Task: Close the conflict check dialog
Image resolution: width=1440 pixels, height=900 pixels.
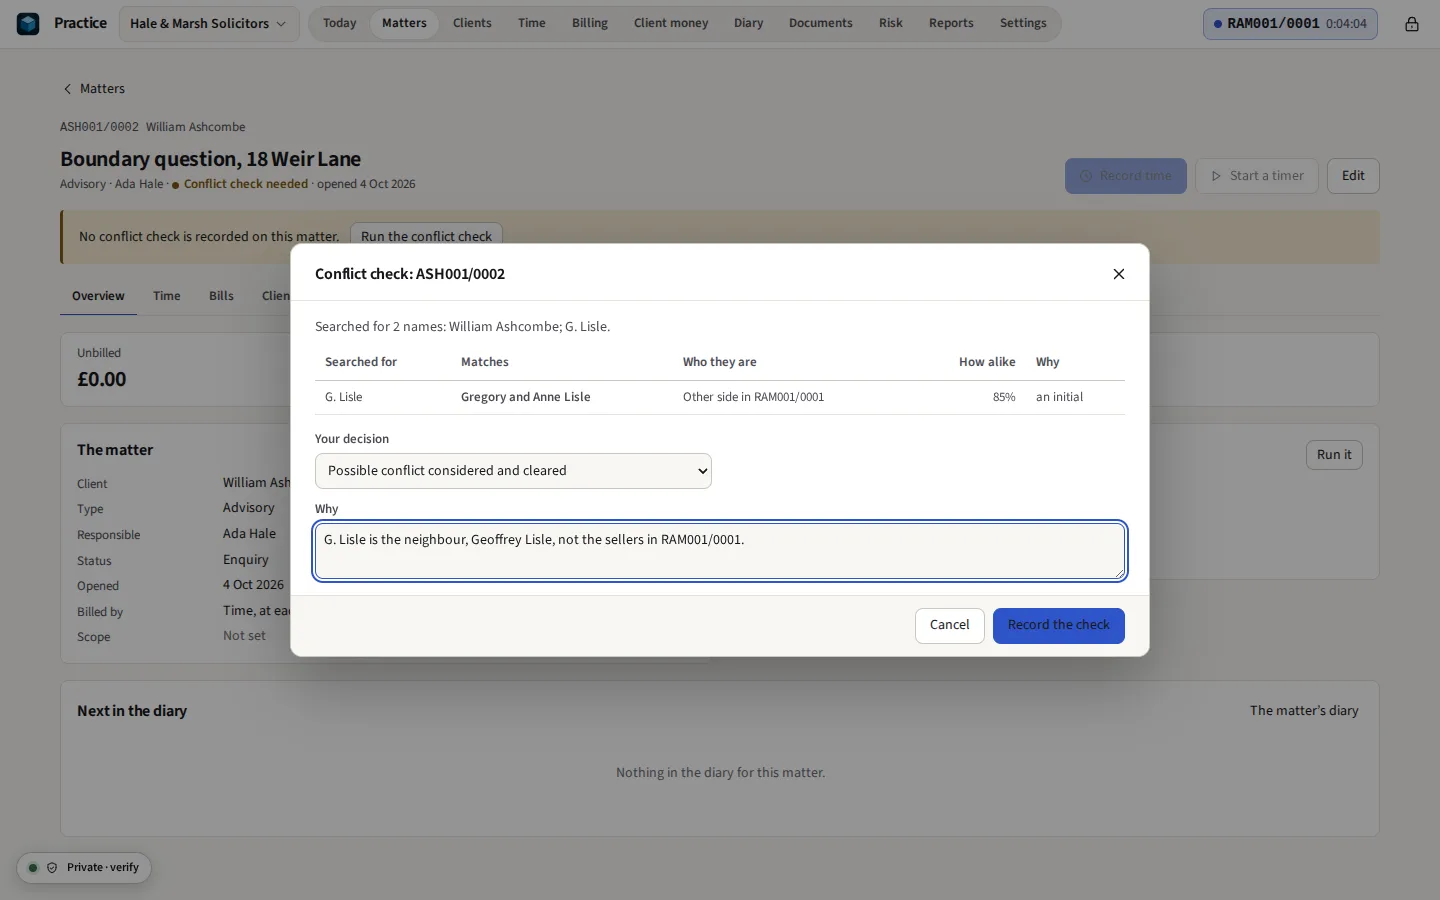Action: coord(1119,274)
